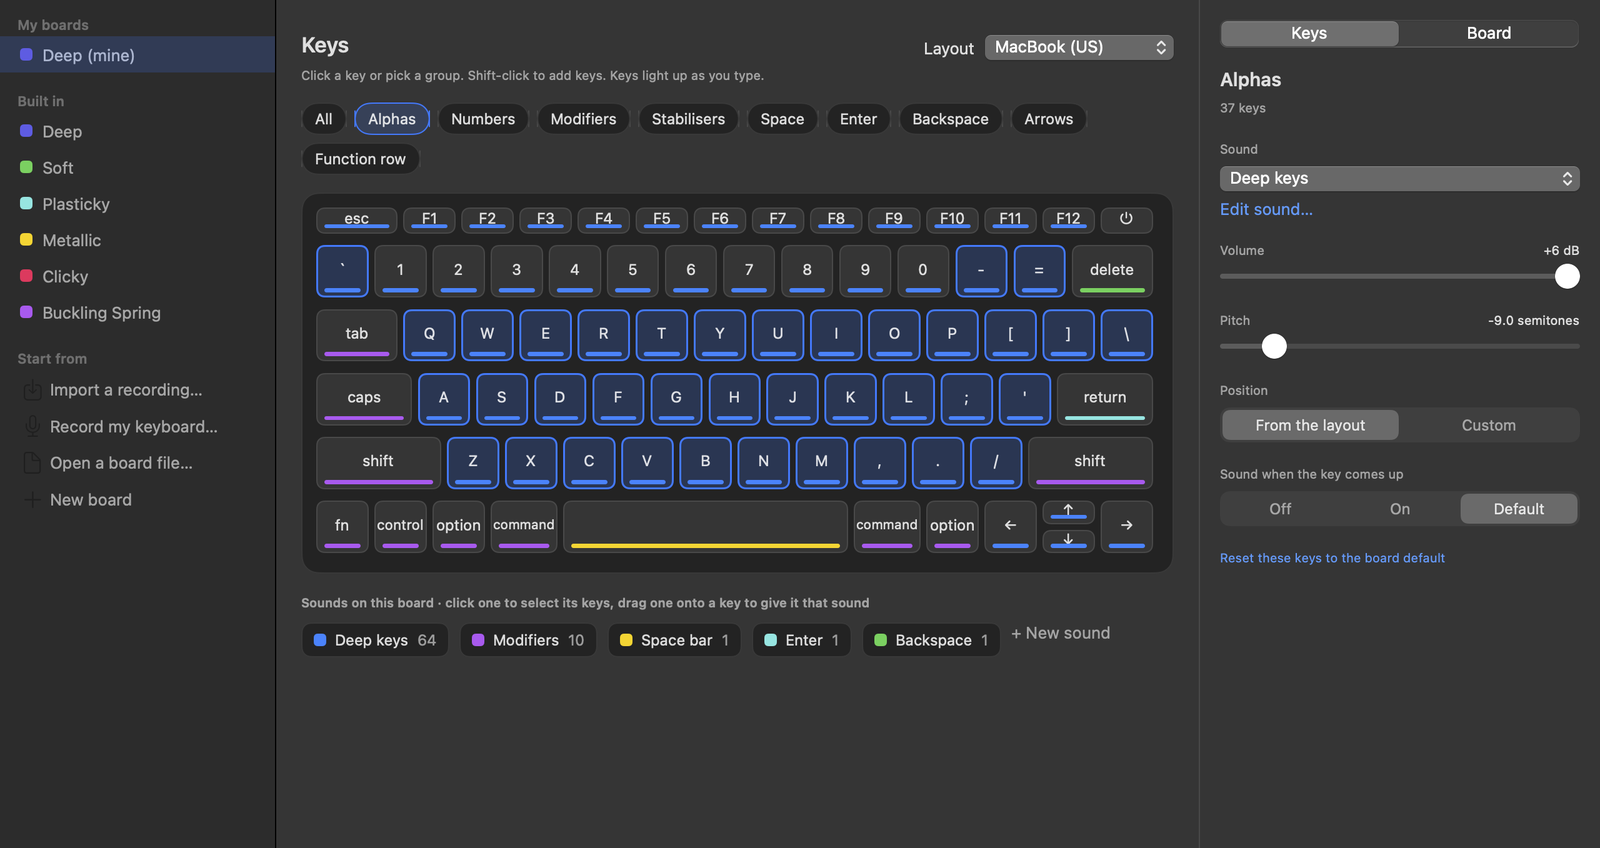Set key-up sound to On

1400,509
